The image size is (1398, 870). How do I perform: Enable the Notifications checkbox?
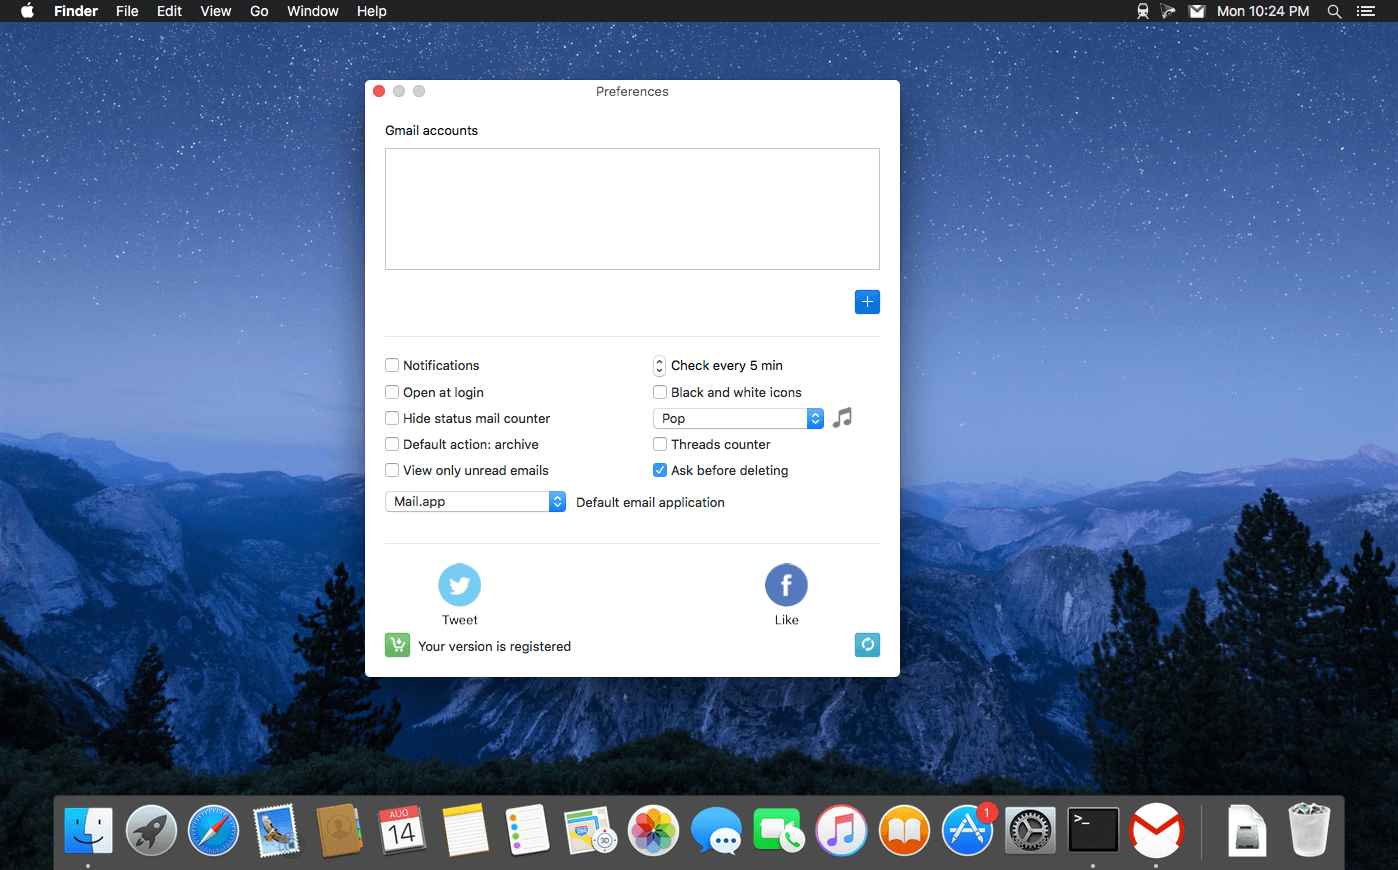pos(392,366)
